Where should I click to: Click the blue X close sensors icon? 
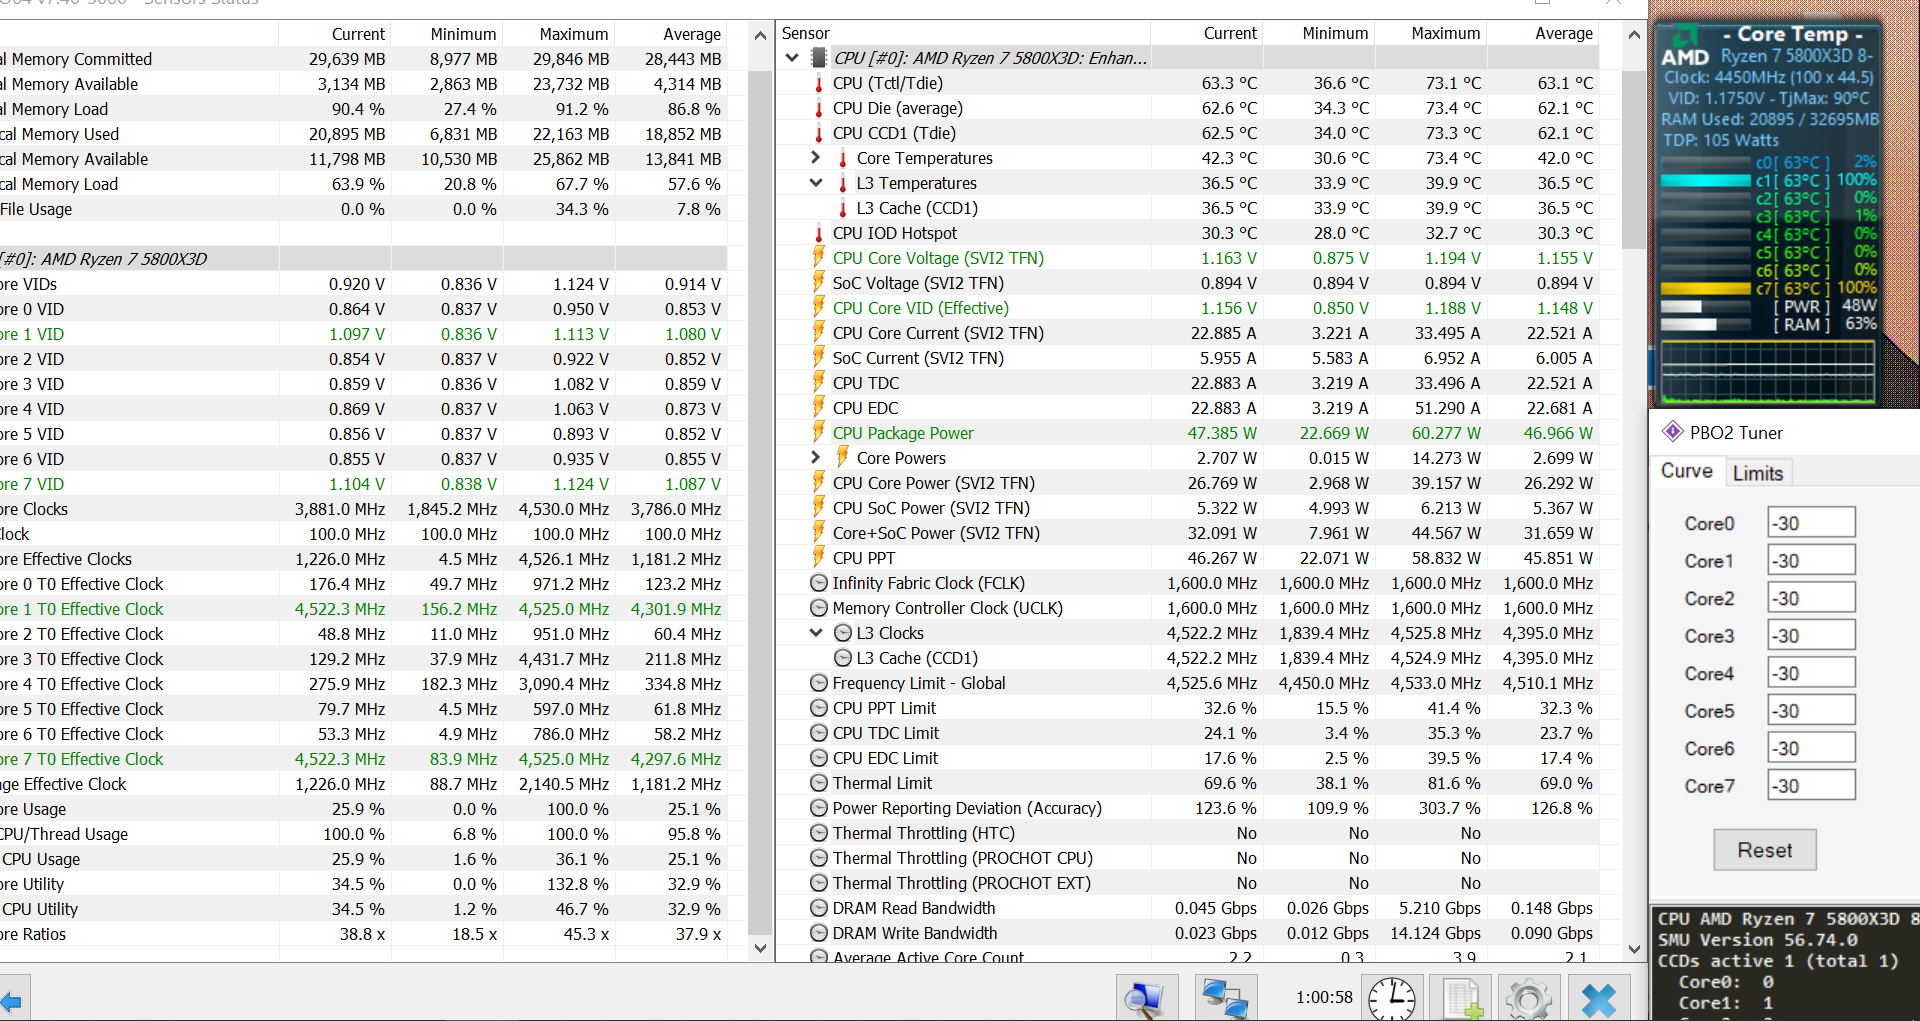point(1598,998)
